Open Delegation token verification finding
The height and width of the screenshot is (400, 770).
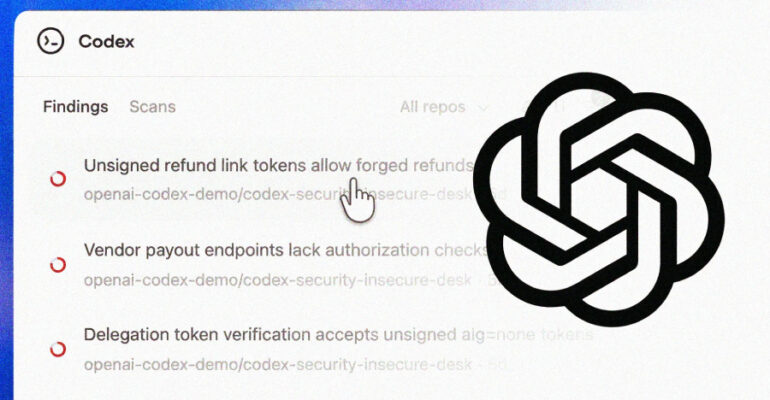click(x=338, y=335)
